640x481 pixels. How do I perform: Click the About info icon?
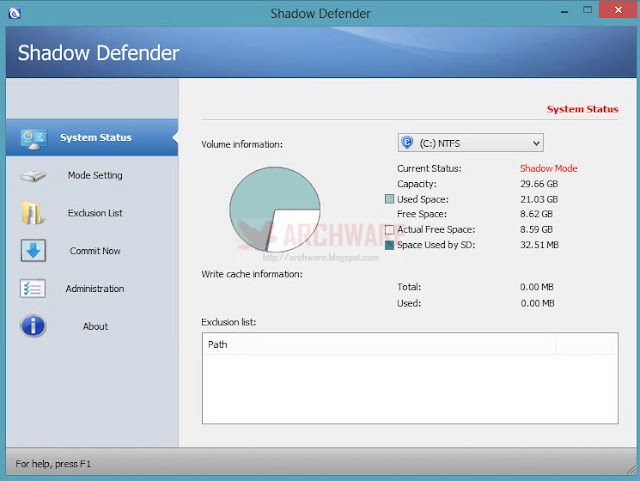point(33,326)
